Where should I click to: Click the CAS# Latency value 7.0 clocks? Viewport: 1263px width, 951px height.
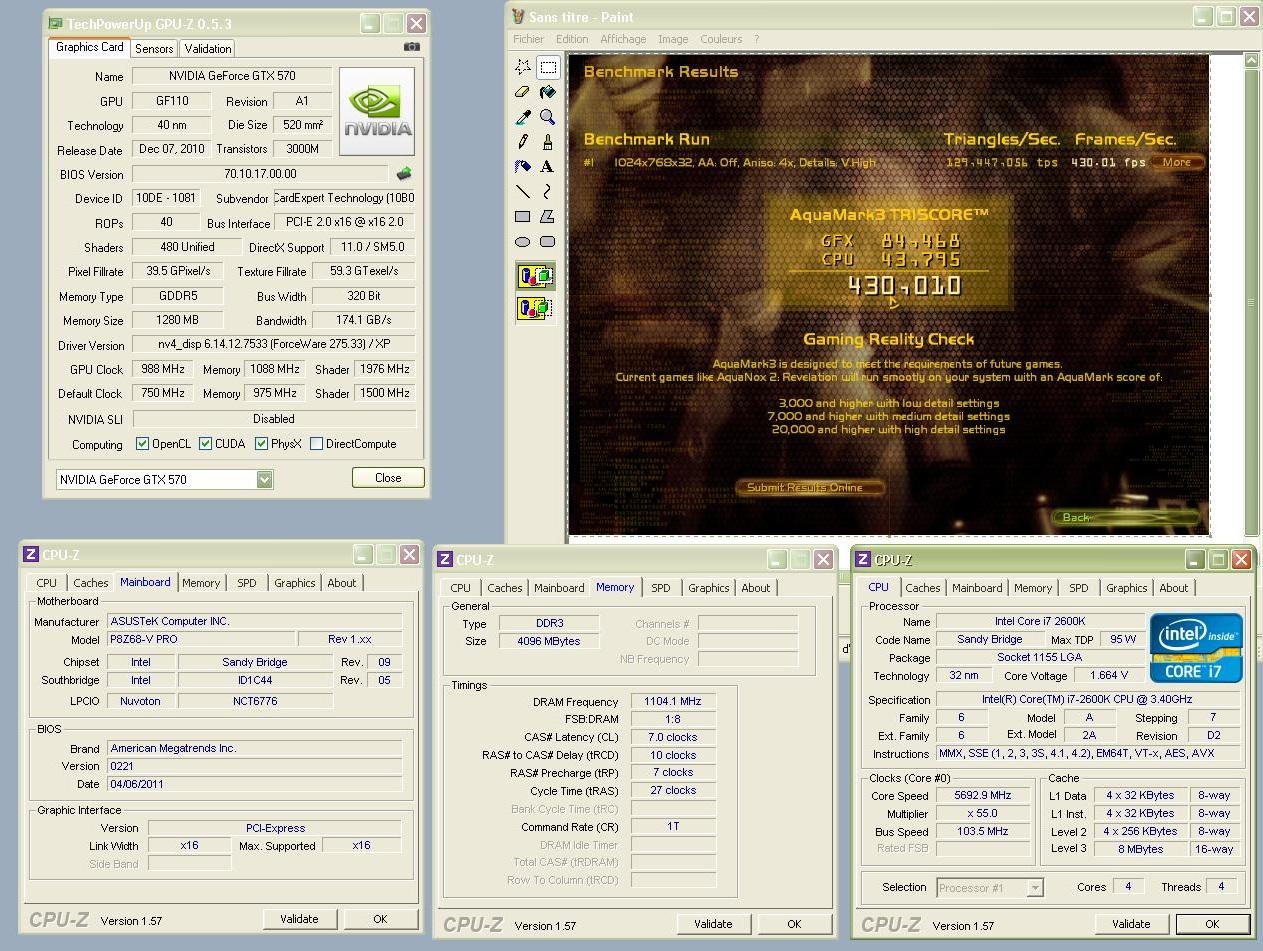[x=673, y=737]
